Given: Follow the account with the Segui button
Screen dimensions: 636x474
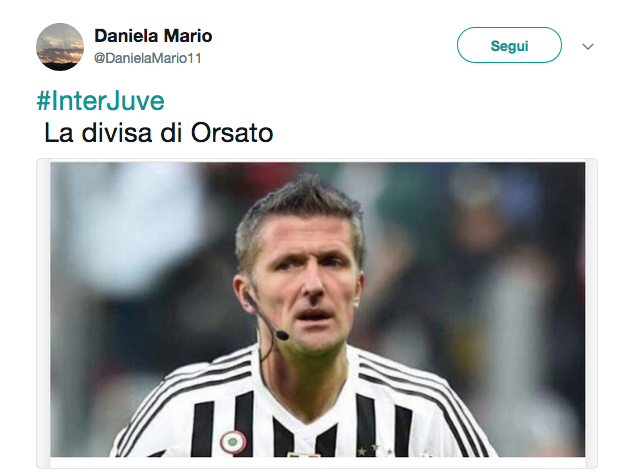Looking at the screenshot, I should click(509, 45).
